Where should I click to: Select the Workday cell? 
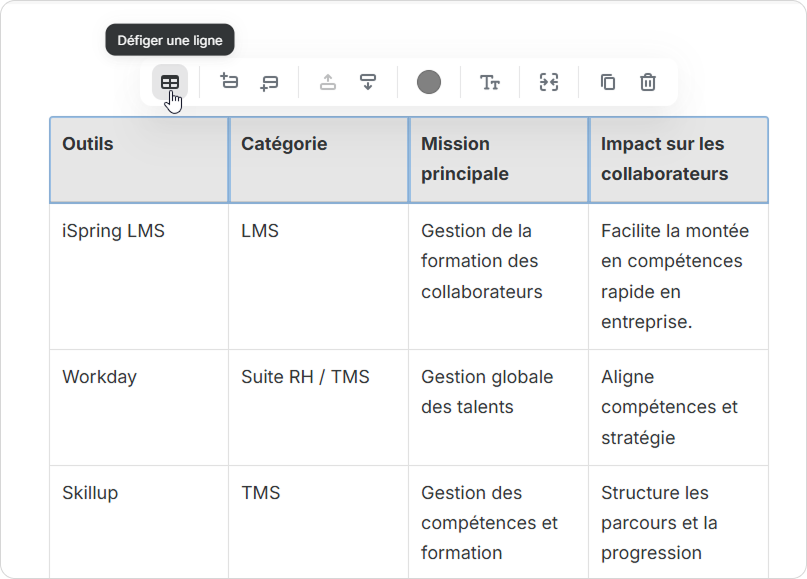138,407
